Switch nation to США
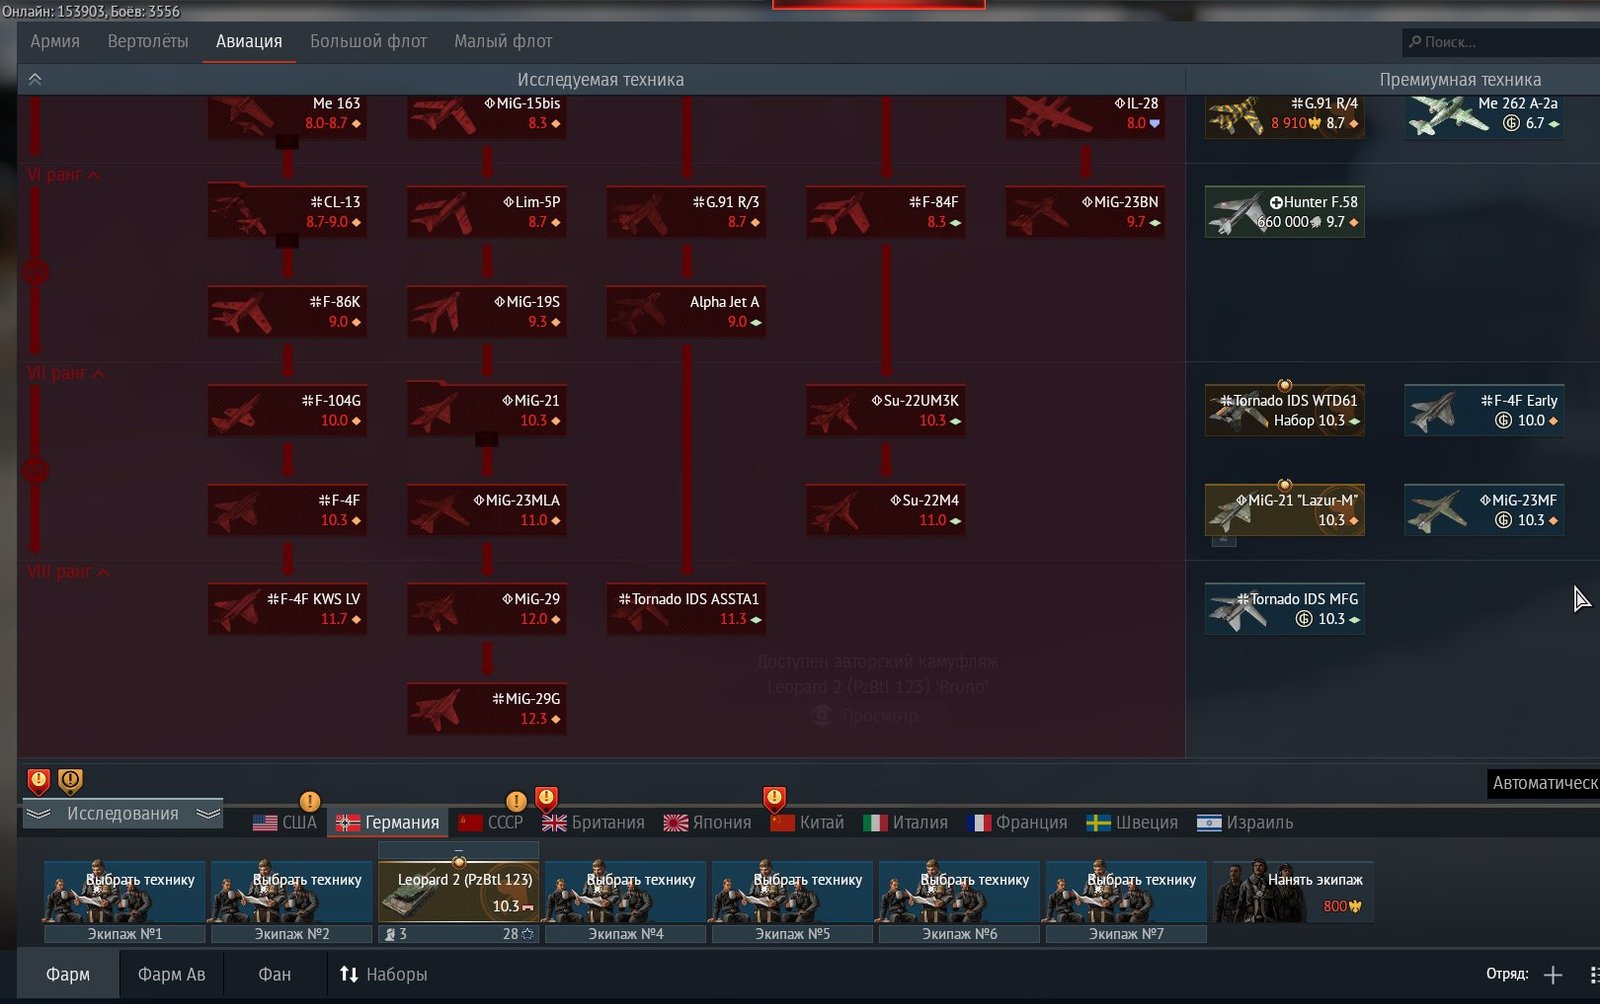The image size is (1600, 1004). point(285,822)
